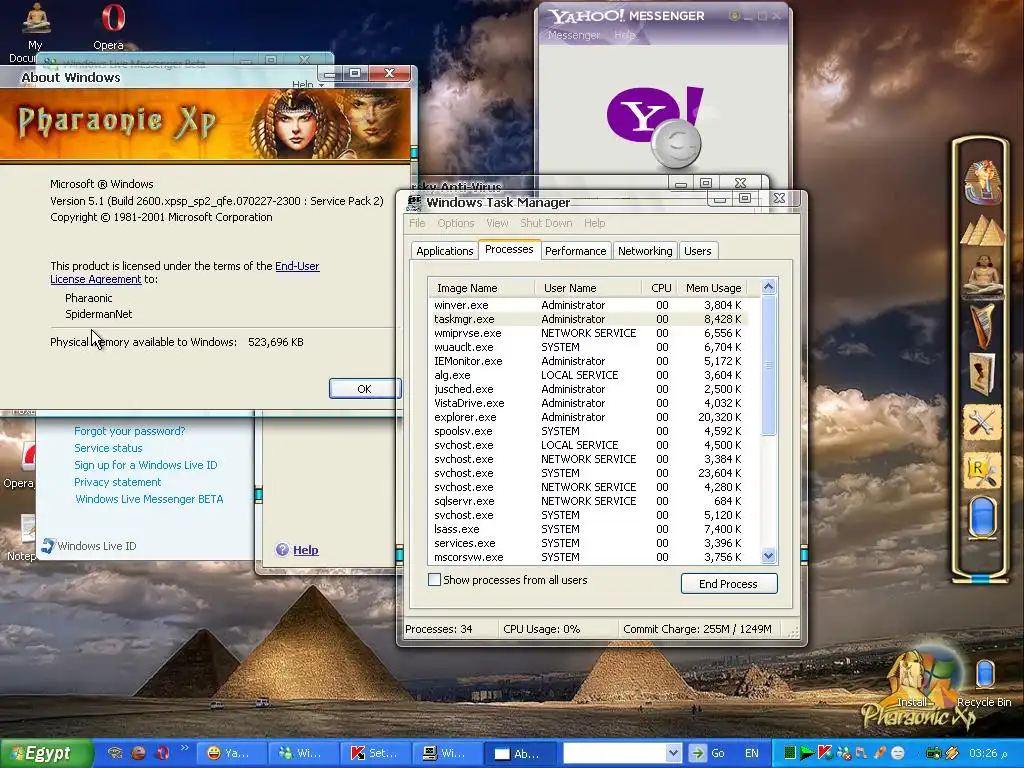
Task: Click the process list scrollbar thumb
Action: (769, 365)
